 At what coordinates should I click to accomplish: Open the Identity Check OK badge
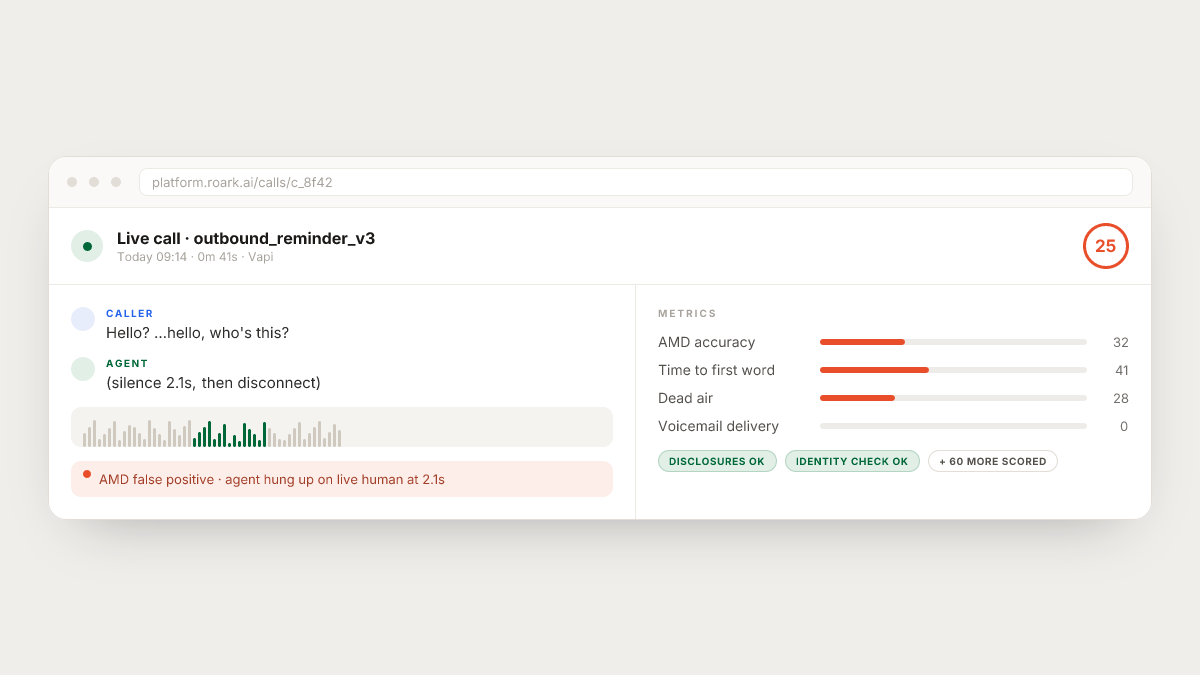tap(852, 461)
